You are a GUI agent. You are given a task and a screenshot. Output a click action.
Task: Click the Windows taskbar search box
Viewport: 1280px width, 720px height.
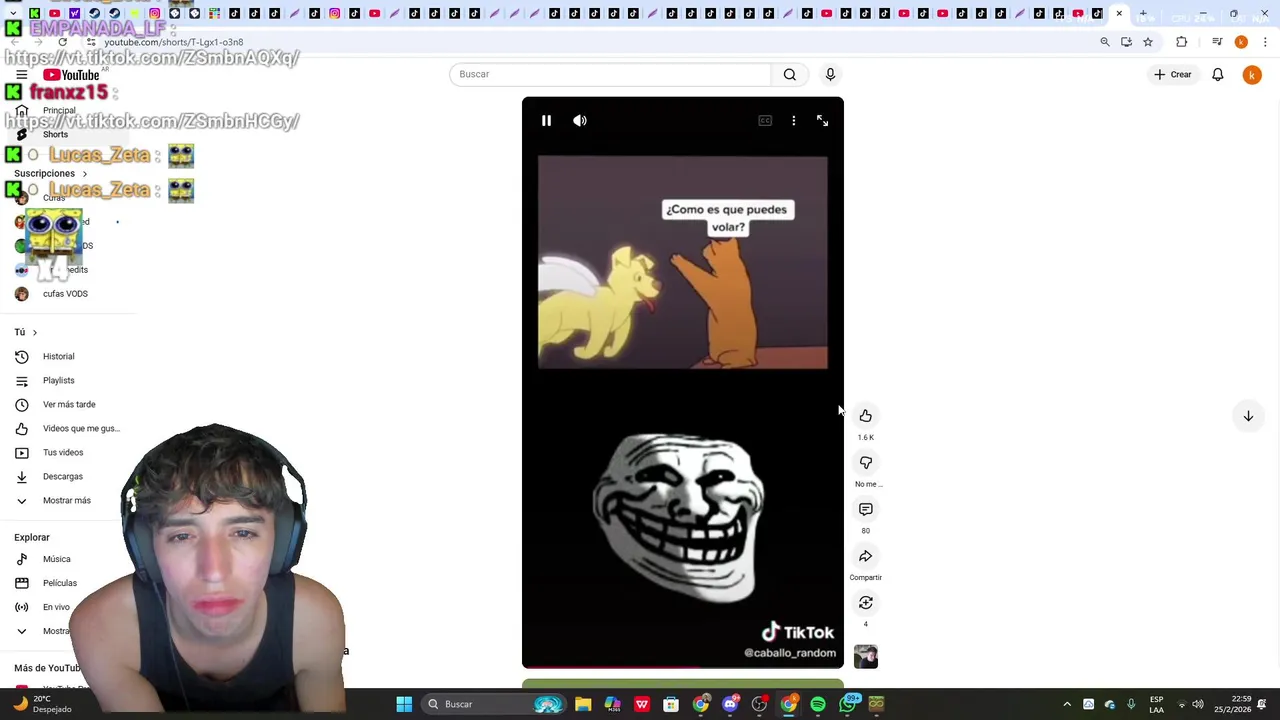click(494, 704)
